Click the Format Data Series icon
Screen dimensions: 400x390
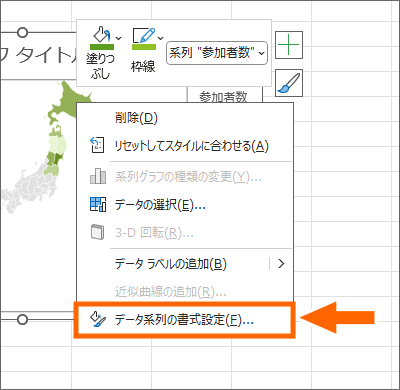click(x=98, y=320)
